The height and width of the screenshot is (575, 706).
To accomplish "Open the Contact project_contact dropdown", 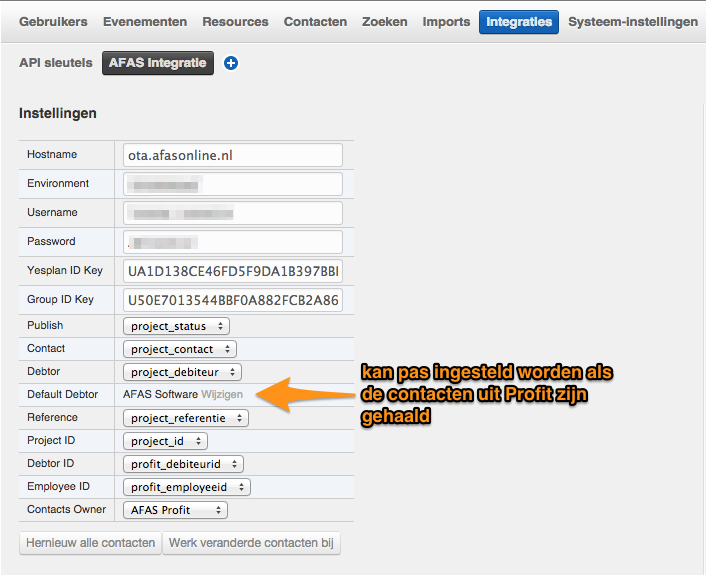I will click(180, 349).
